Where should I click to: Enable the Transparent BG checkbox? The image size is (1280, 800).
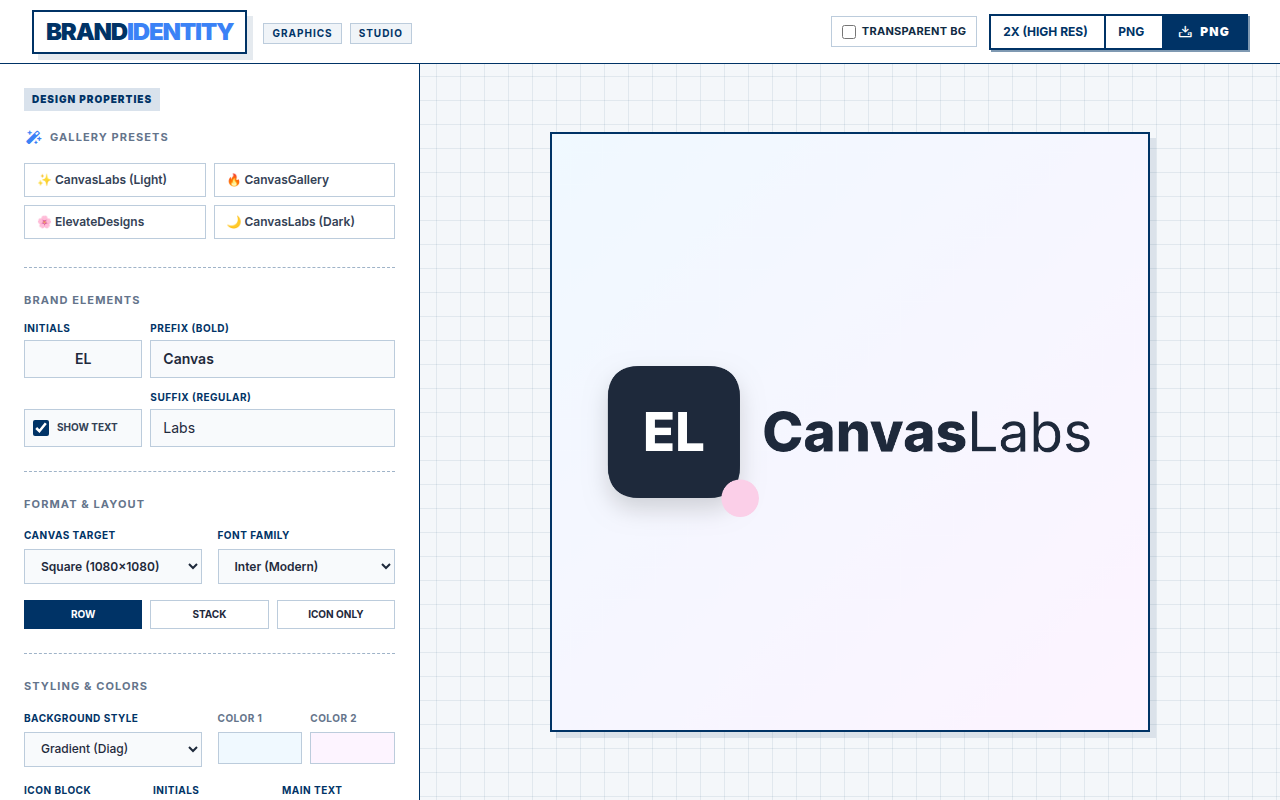pyautogui.click(x=849, y=32)
